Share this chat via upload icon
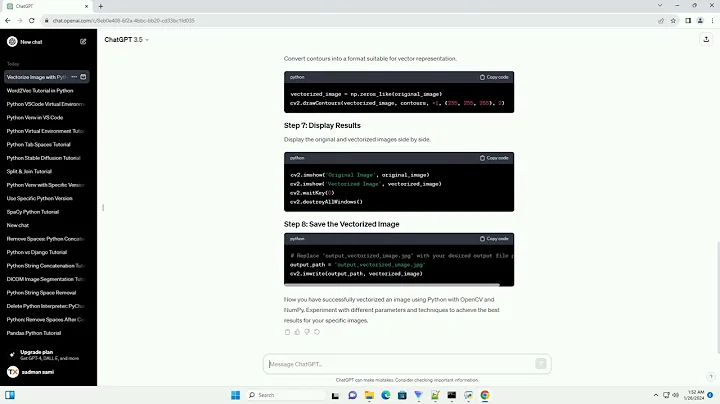 [x=706, y=39]
